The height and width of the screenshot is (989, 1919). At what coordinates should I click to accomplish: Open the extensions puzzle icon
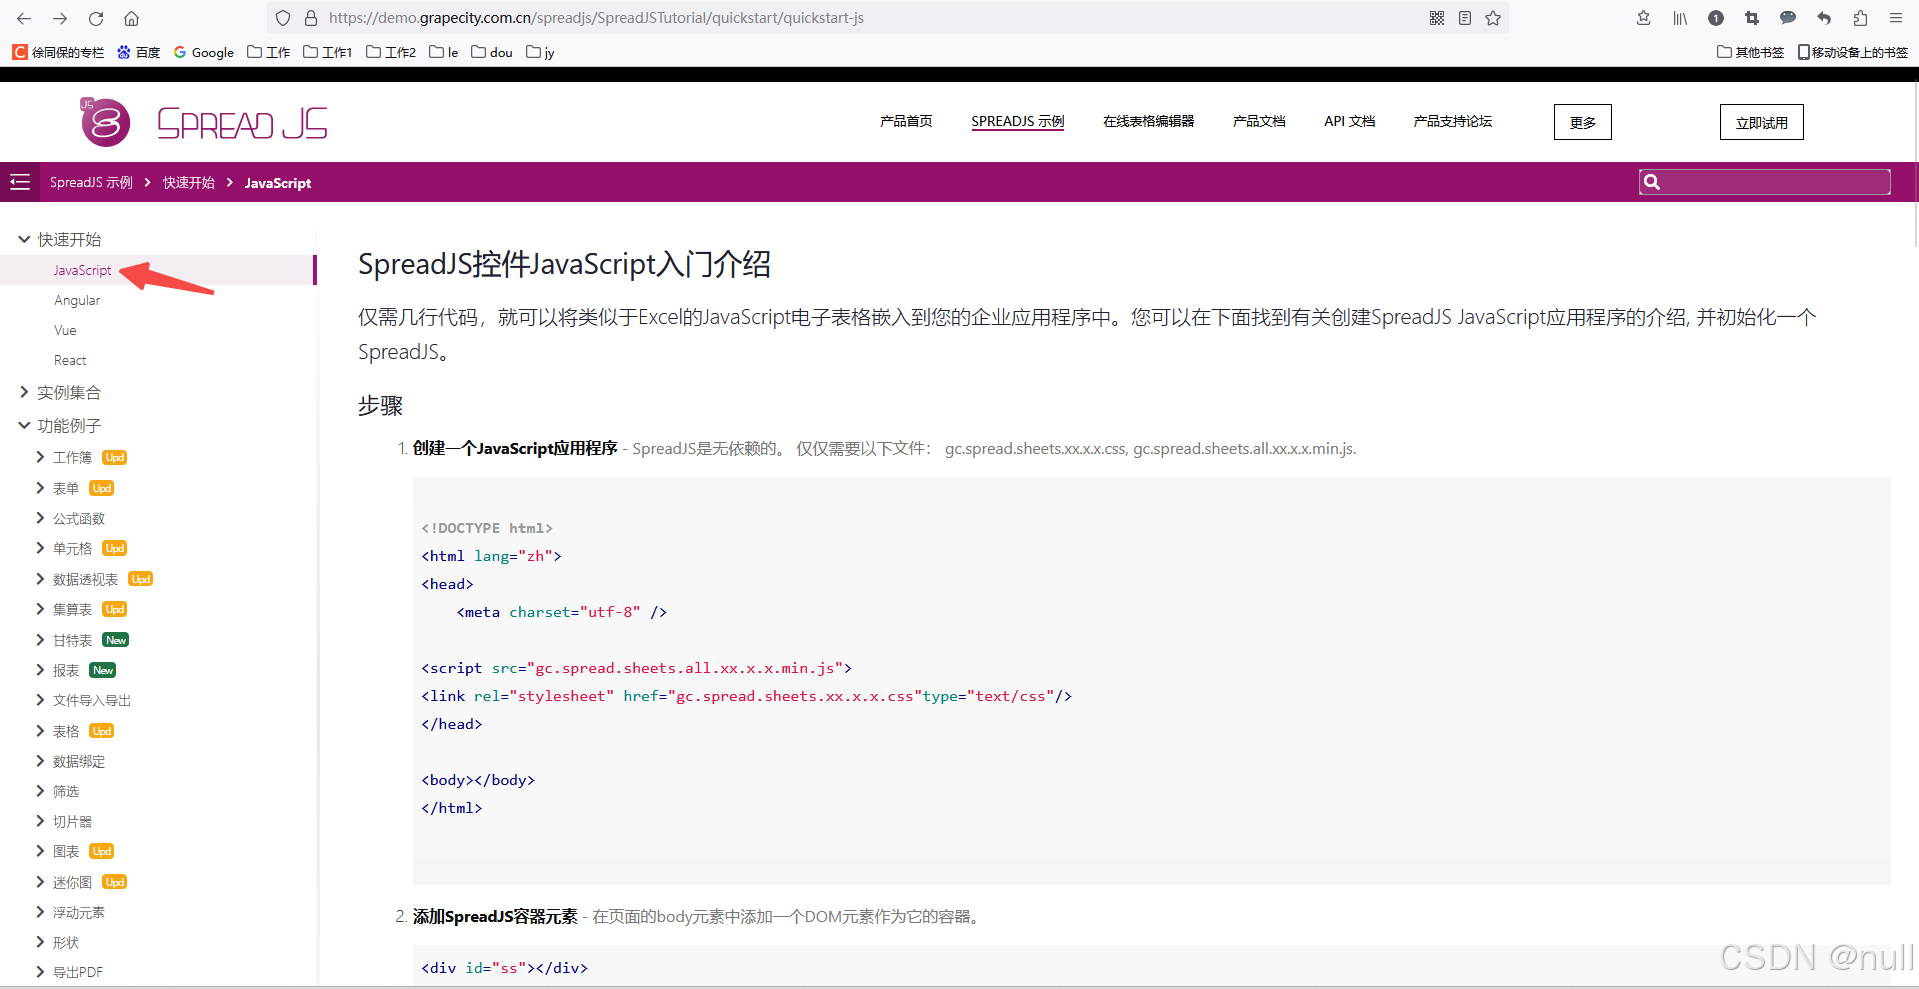[1860, 17]
